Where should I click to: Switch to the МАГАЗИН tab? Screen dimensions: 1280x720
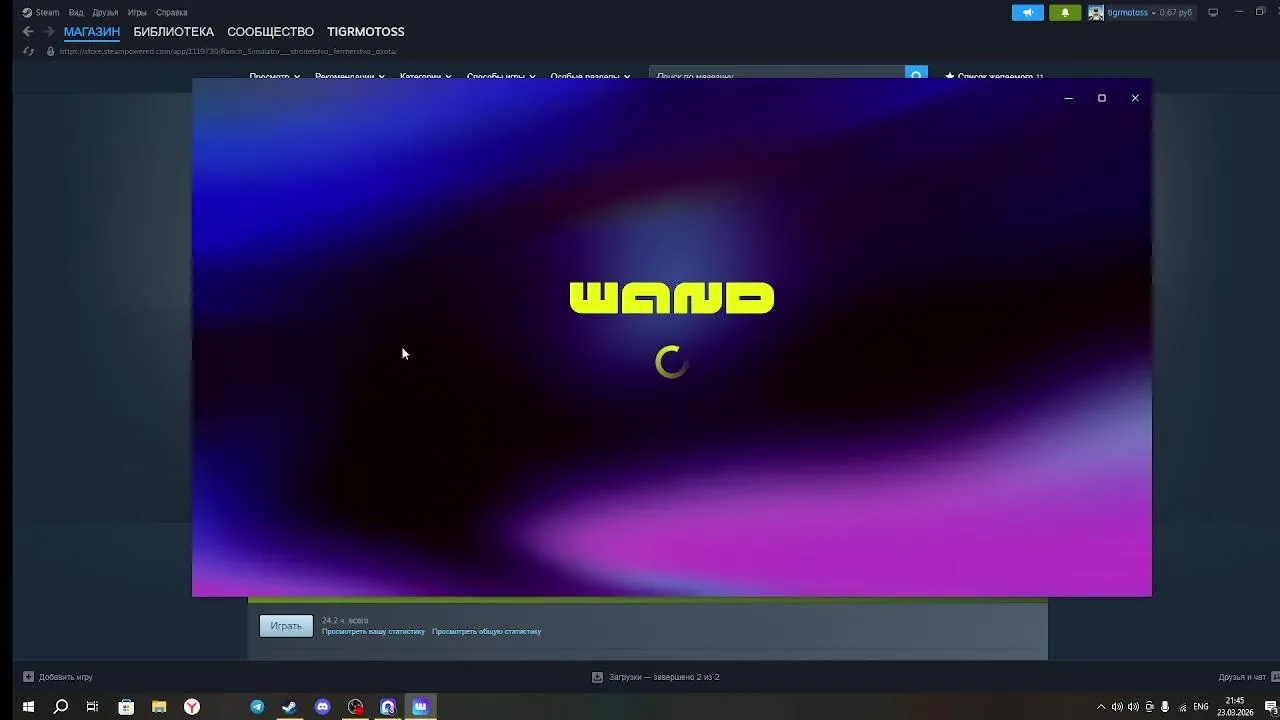click(92, 32)
